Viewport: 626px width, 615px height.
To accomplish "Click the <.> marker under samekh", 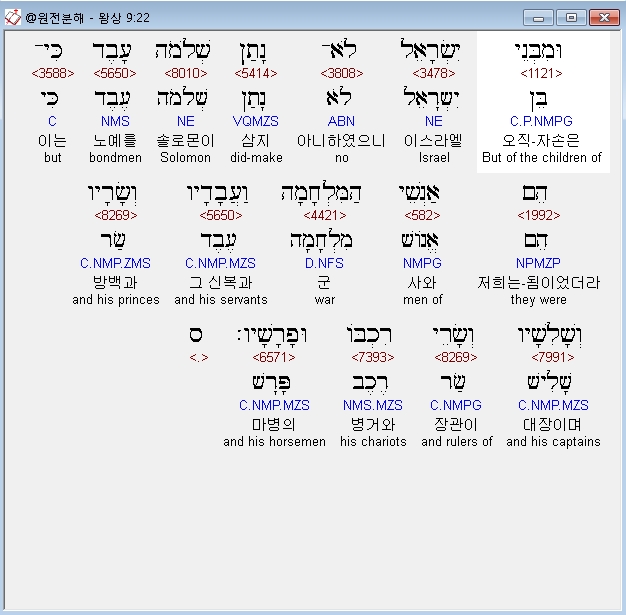I will coord(199,357).
